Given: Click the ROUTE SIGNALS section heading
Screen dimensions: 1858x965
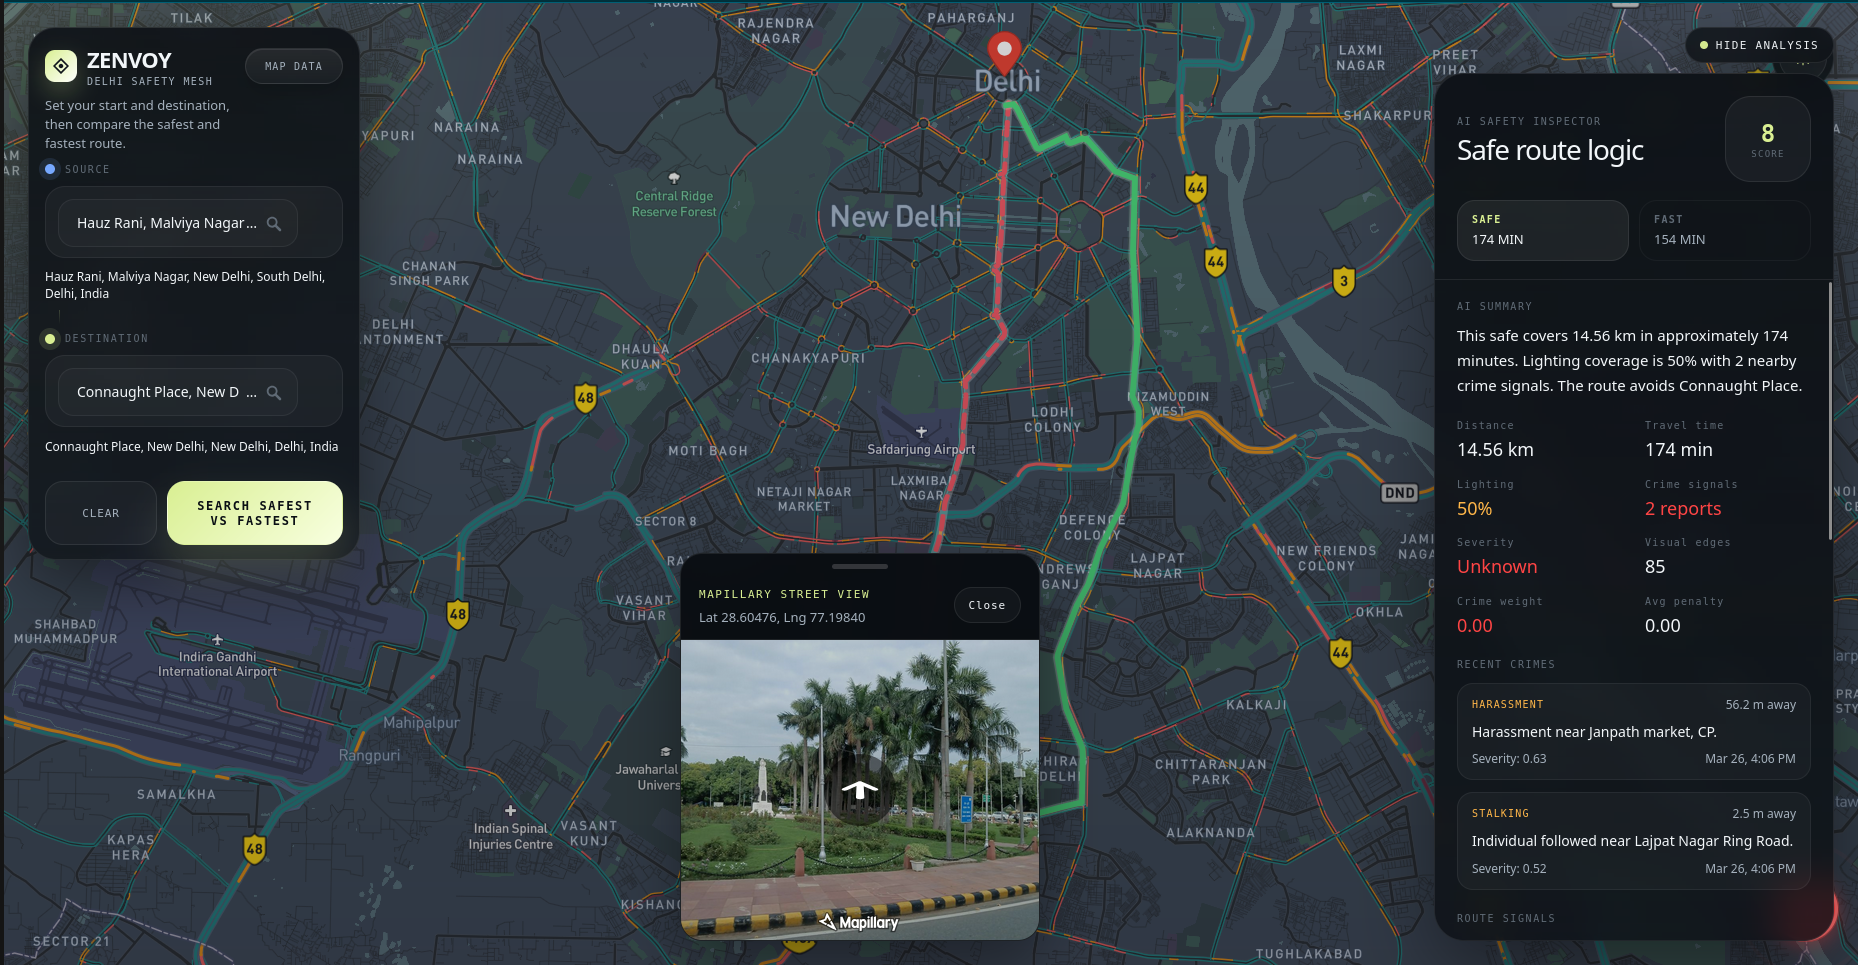Looking at the screenshot, I should 1506,918.
